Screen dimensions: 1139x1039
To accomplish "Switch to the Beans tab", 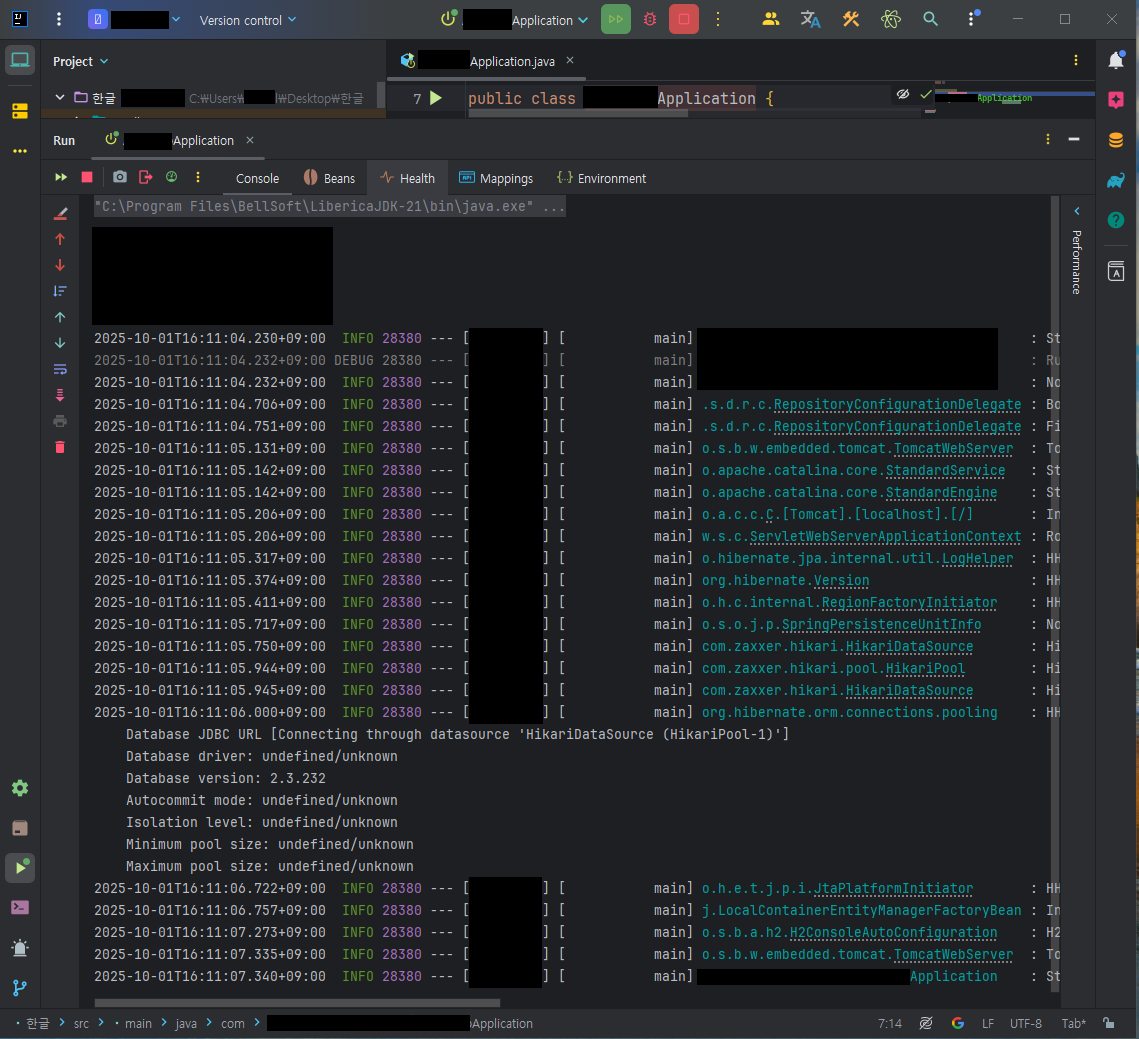I will click(329, 178).
